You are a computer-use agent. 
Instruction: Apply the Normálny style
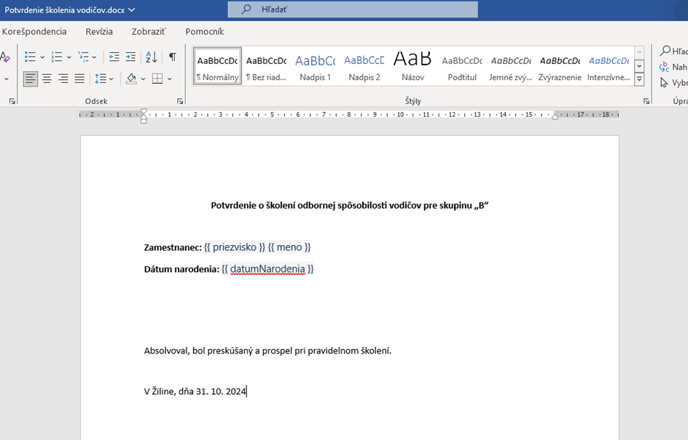click(x=217, y=66)
